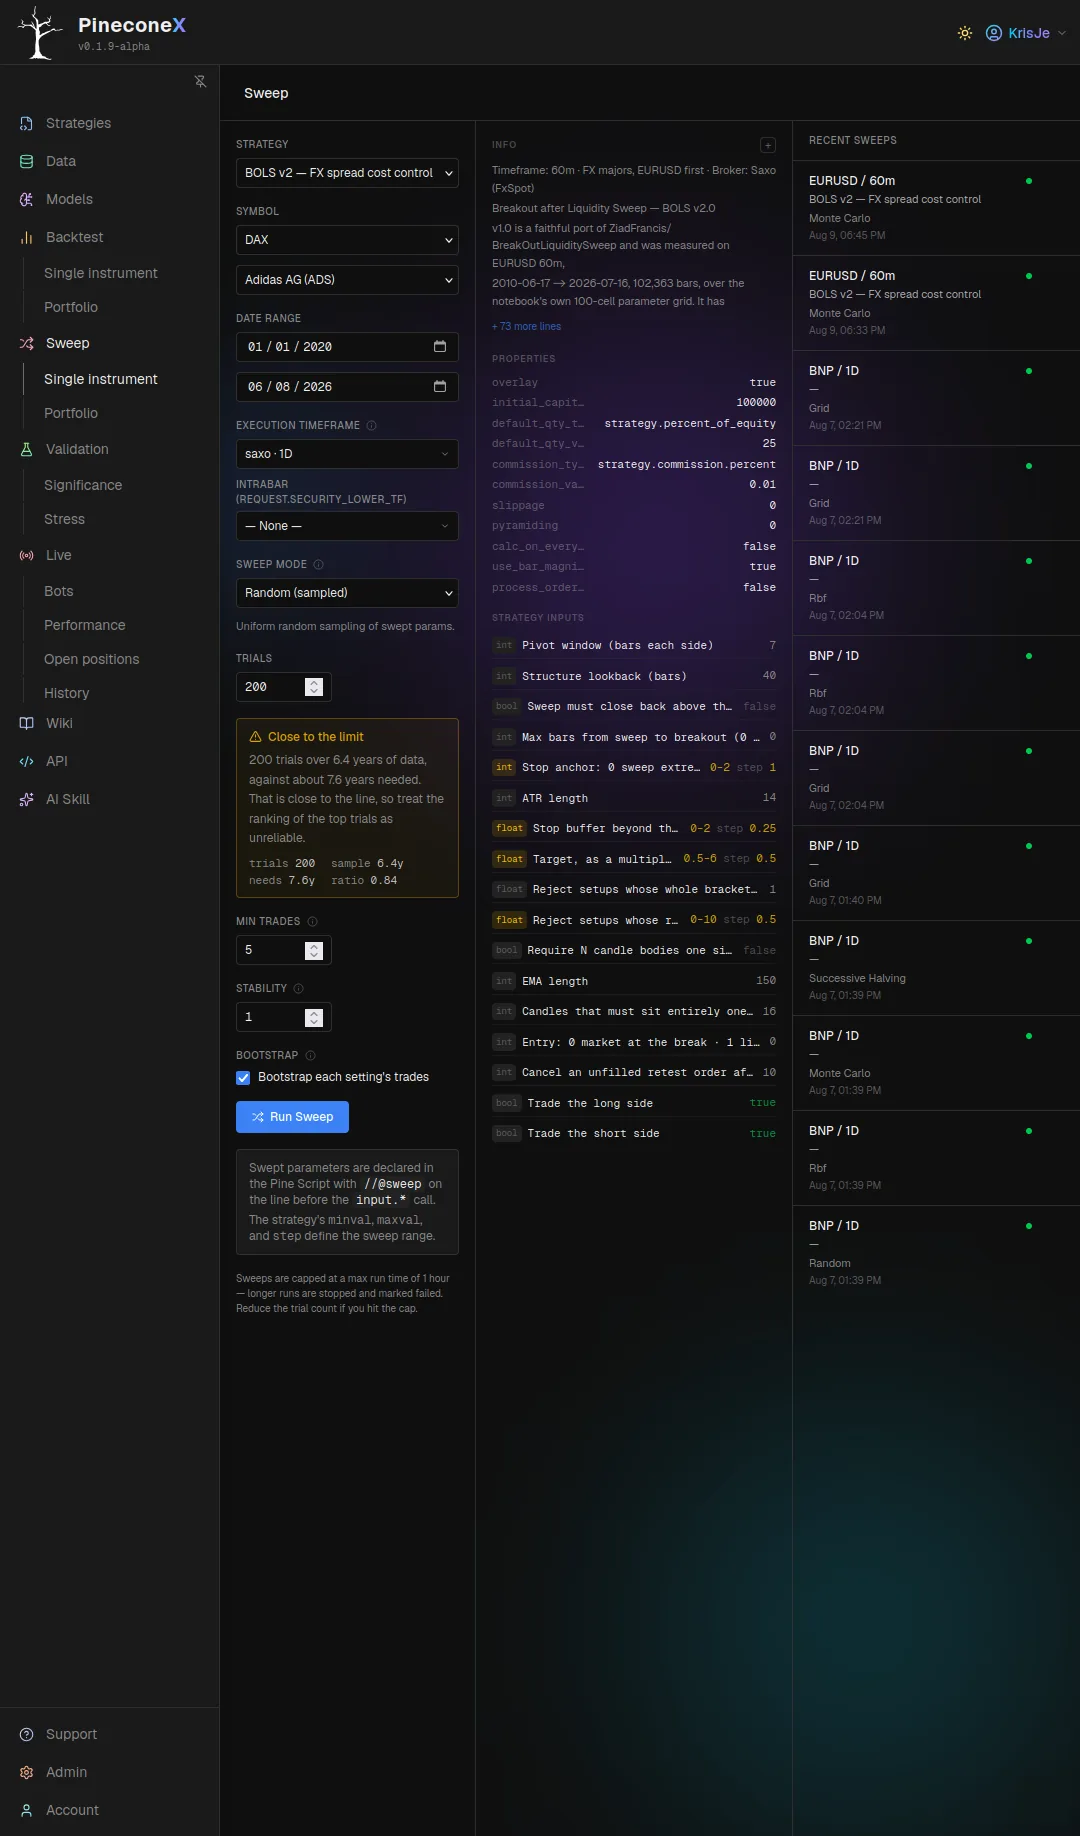Open BNP / 1D Random sweep
This screenshot has width=1080, height=1836.
pos(936,1253)
